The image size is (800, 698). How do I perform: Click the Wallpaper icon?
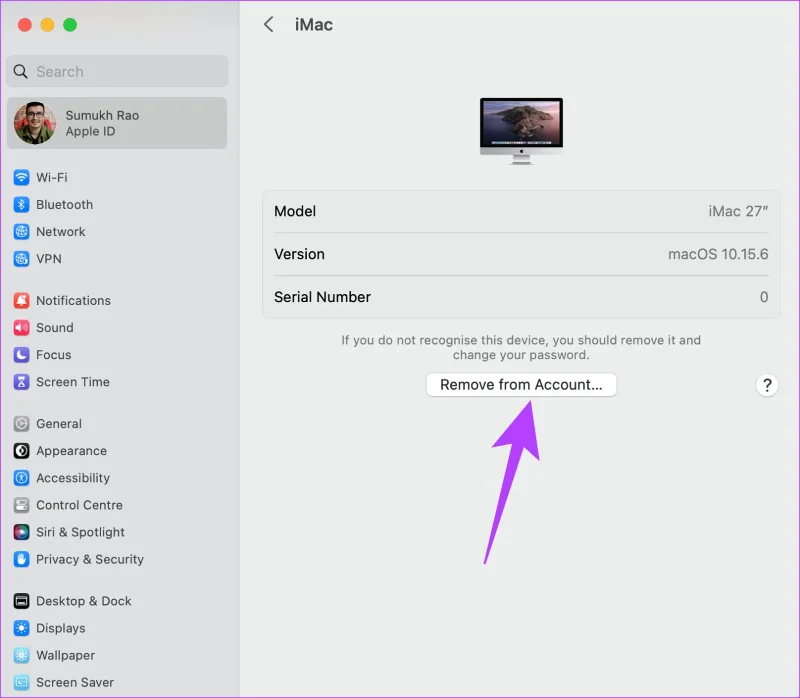21,655
